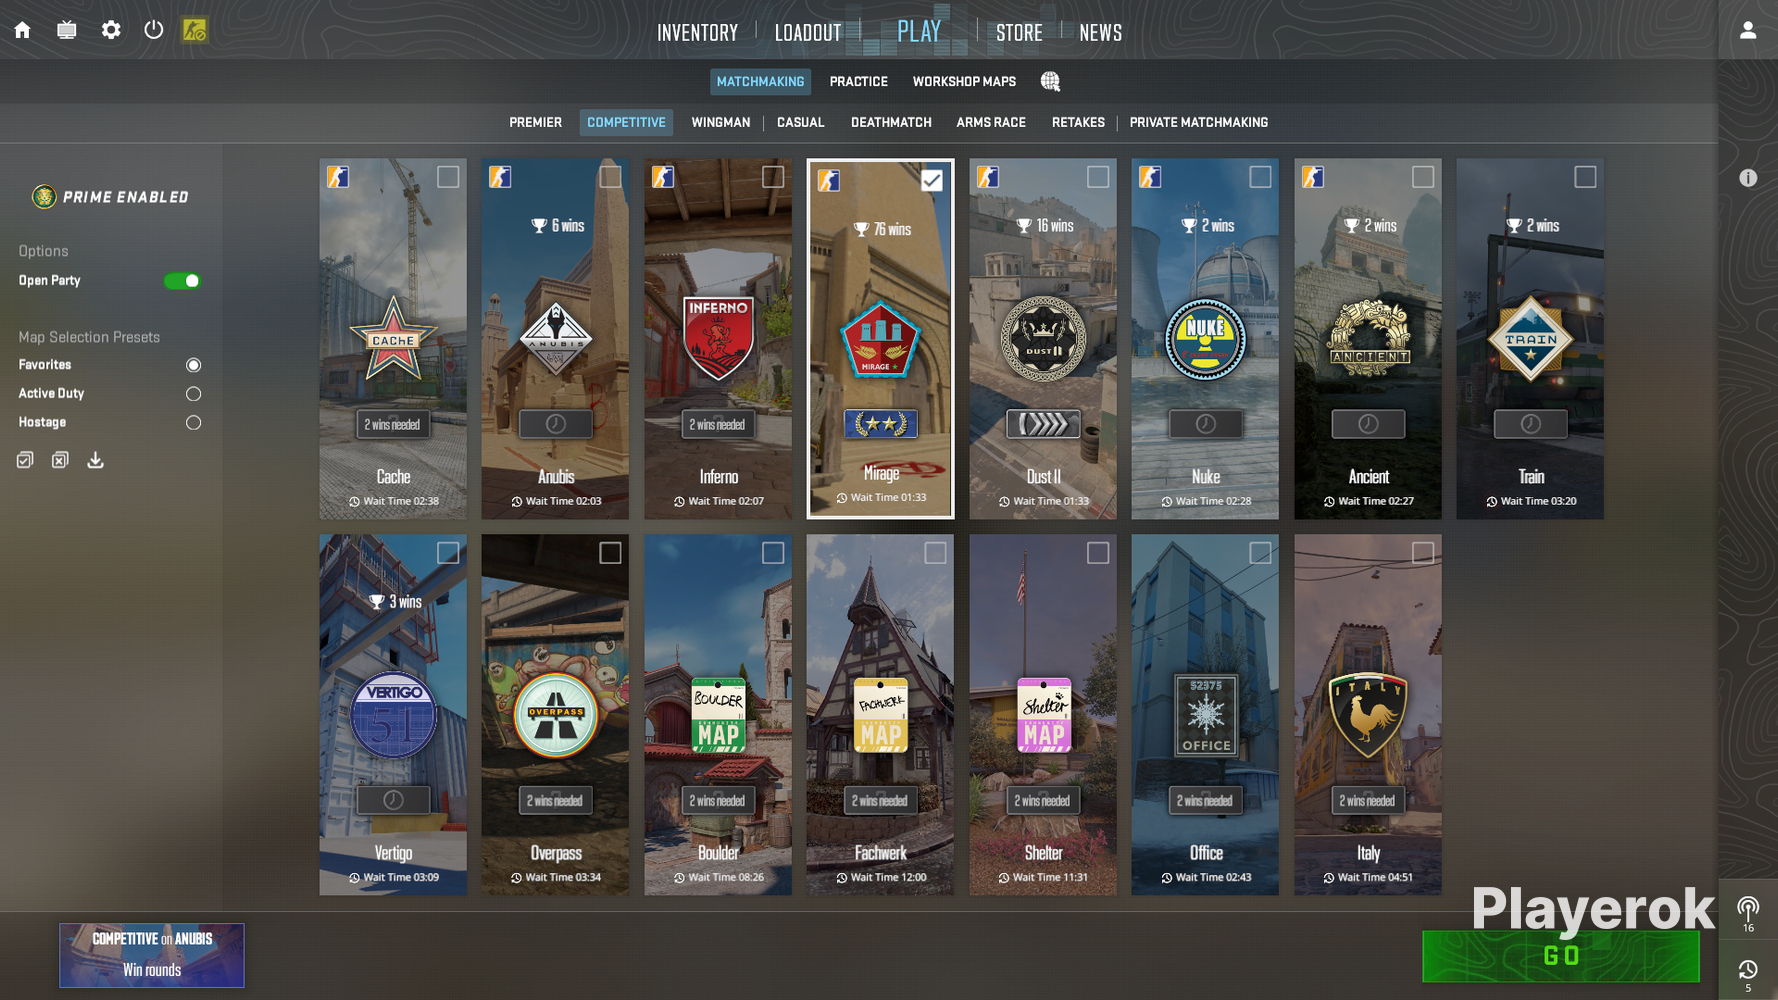
Task: Open the settings gear icon
Action: point(111,30)
